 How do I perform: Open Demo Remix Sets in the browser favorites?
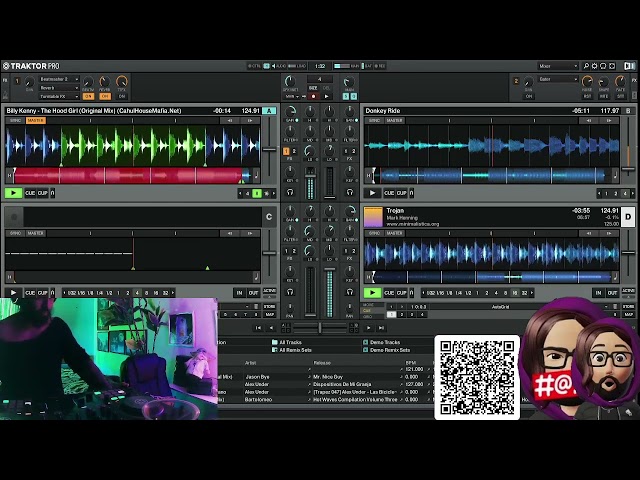click(x=387, y=350)
